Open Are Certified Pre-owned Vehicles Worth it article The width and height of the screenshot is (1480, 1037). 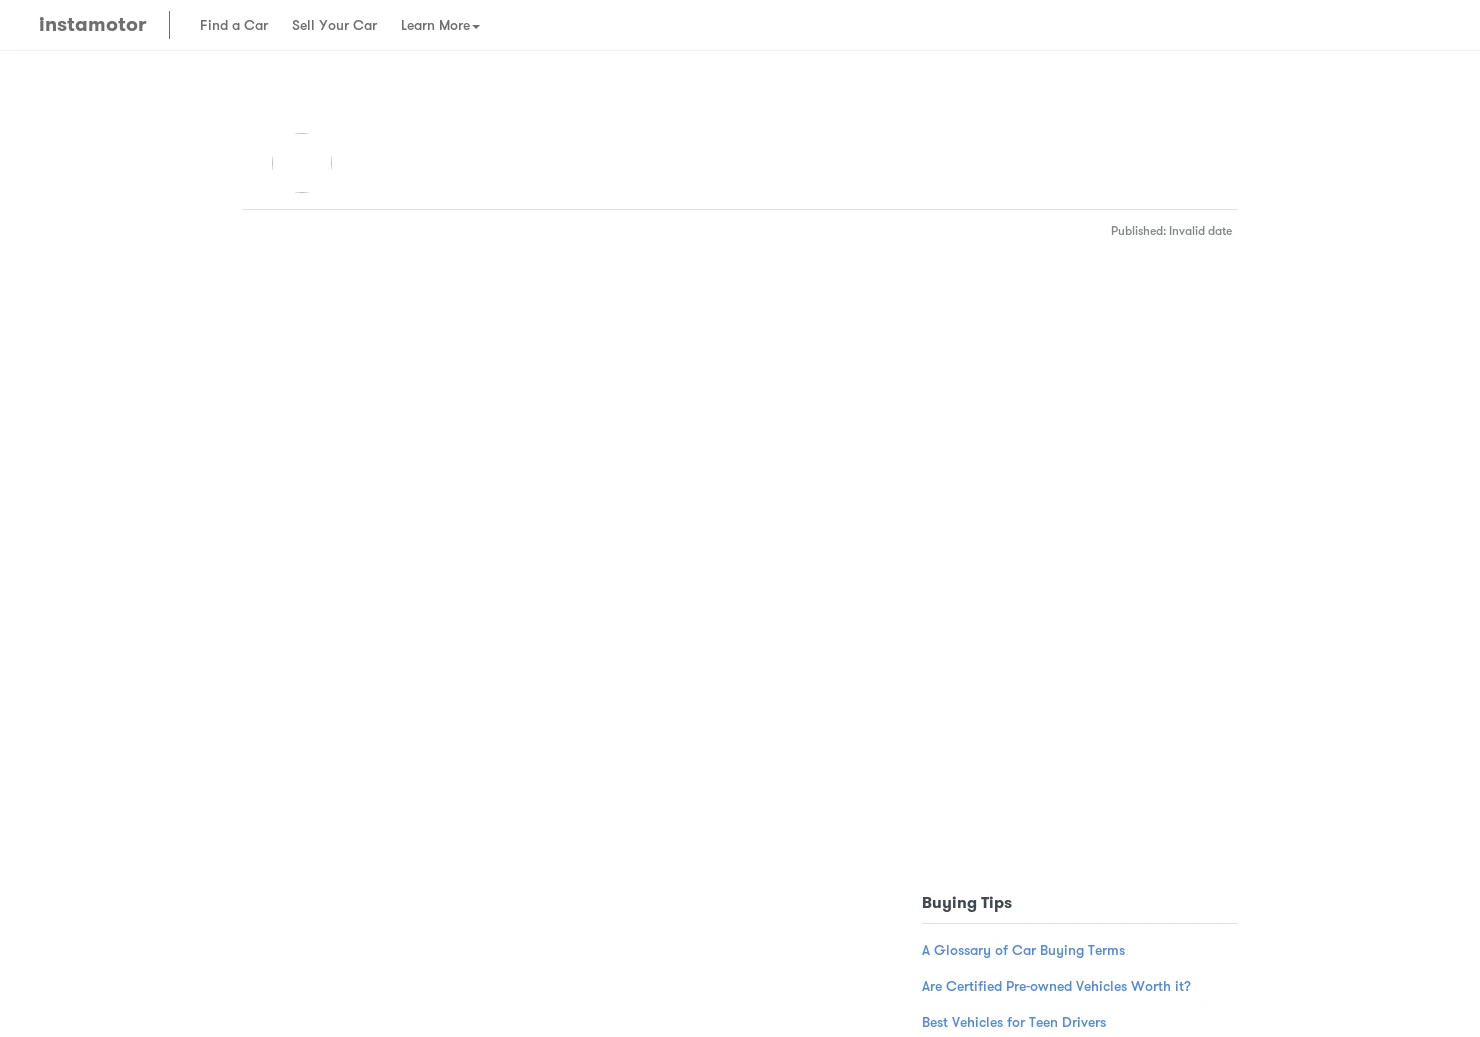[1056, 986]
